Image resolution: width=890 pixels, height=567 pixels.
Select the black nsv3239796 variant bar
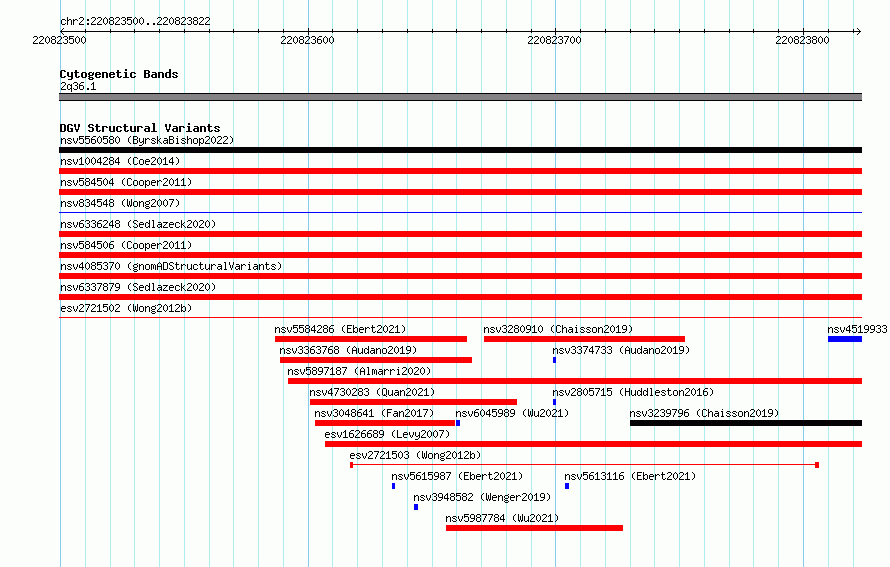point(746,423)
